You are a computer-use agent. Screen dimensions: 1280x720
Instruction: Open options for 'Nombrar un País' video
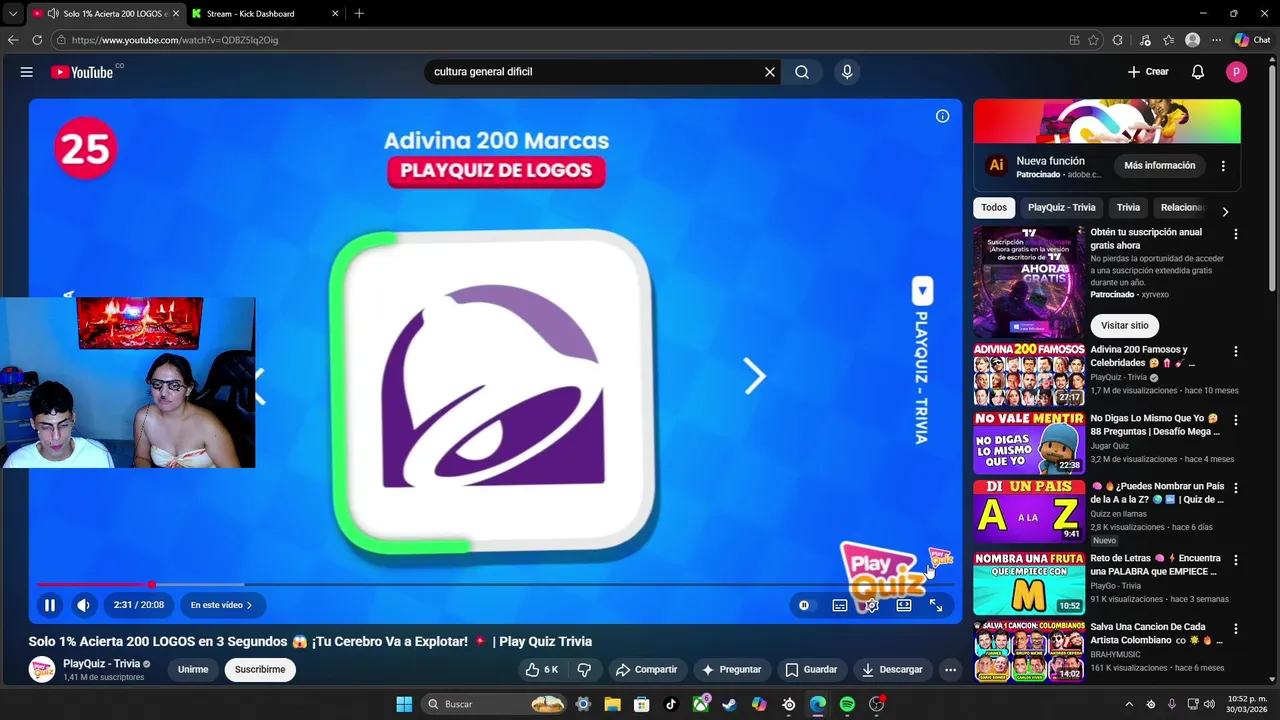pos(1235,488)
